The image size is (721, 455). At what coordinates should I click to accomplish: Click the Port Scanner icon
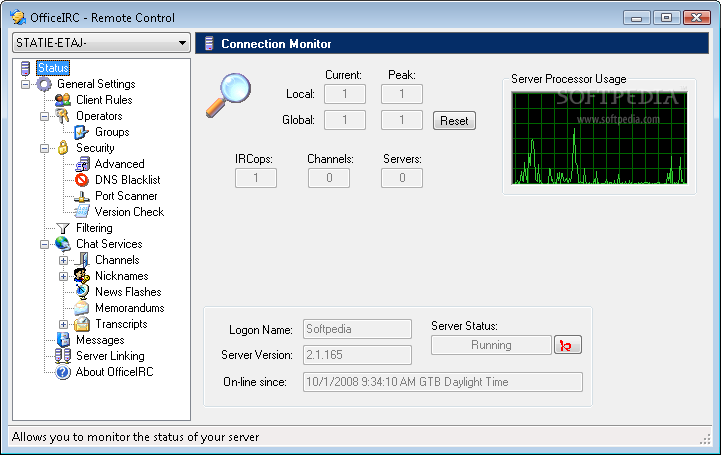(82, 196)
